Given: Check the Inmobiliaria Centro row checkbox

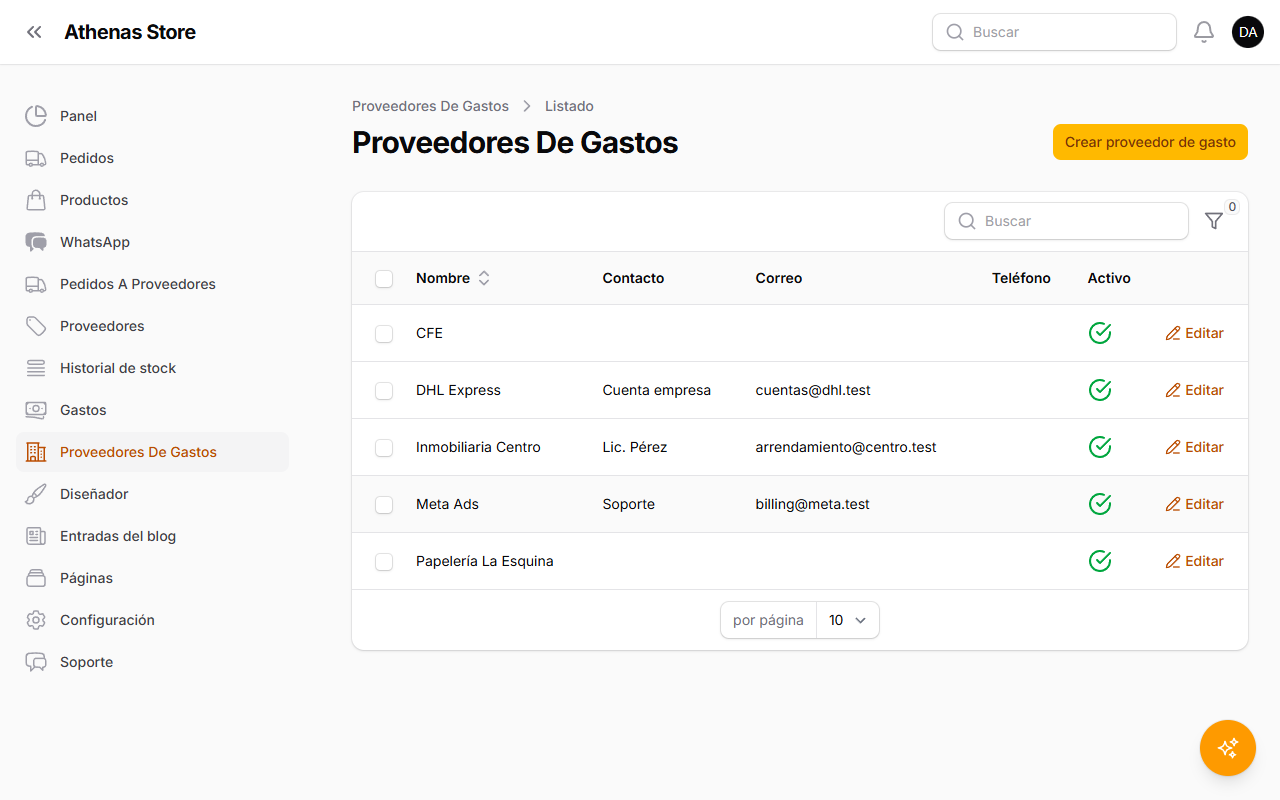Looking at the screenshot, I should [x=384, y=447].
